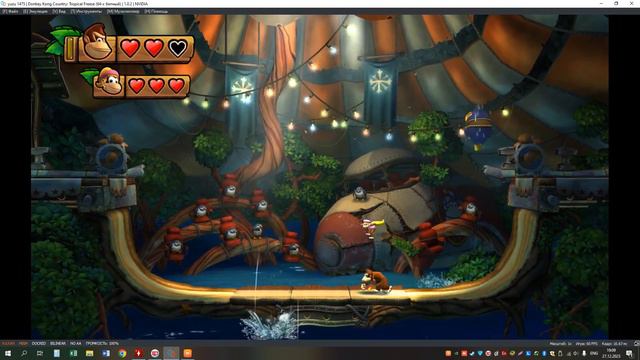The width and height of the screenshot is (640, 360).
Task: Open Google Chrome from the taskbar
Action: pos(122,353)
